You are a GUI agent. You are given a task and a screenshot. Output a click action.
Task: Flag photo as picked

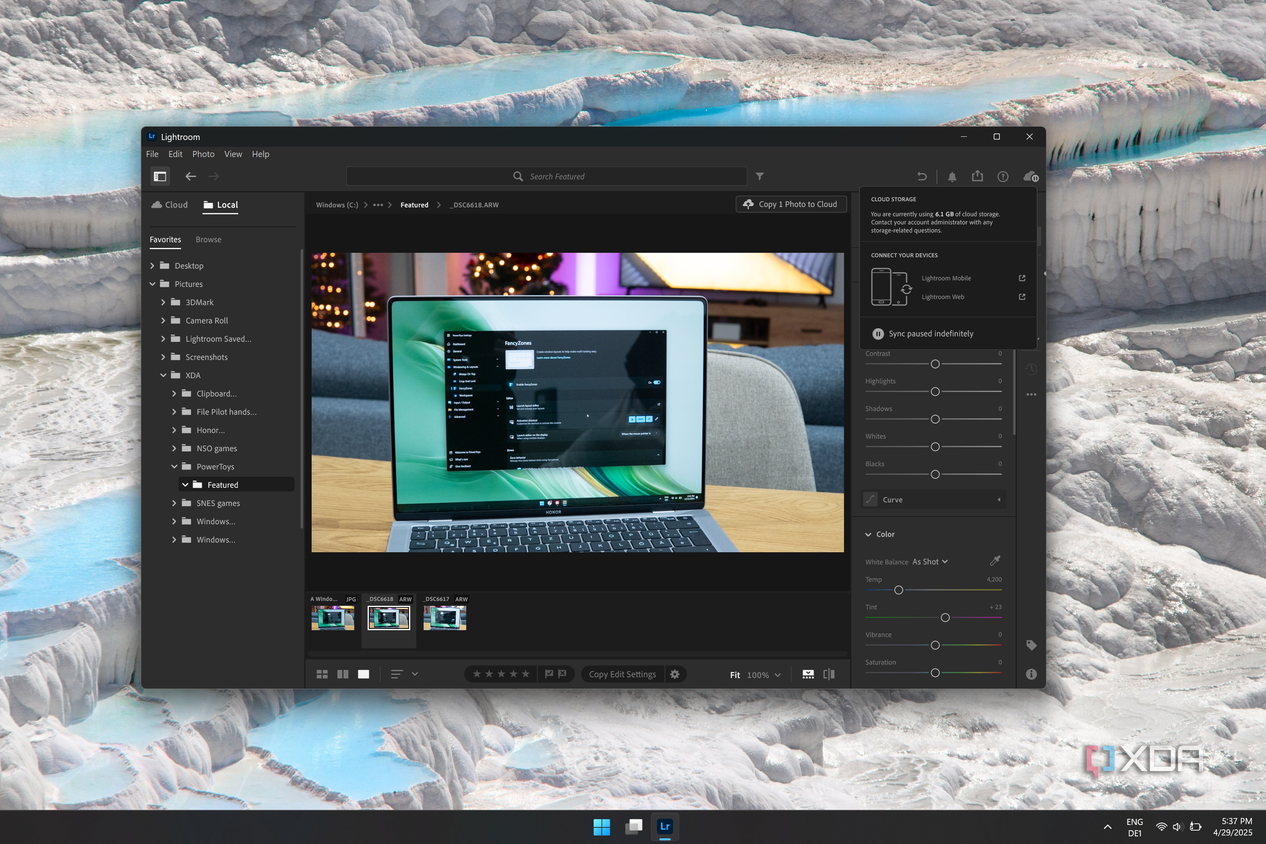pos(549,674)
